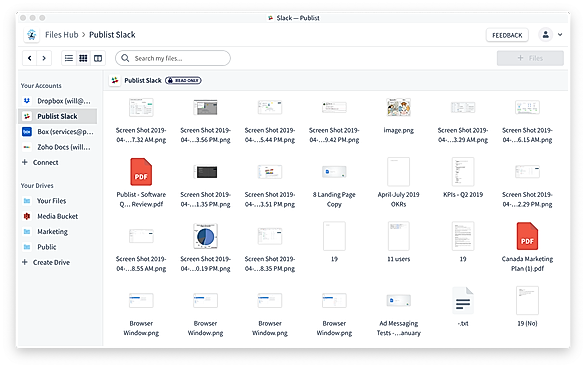586x368 pixels.
Task: Select the -.txt text file icon
Action: 463,301
